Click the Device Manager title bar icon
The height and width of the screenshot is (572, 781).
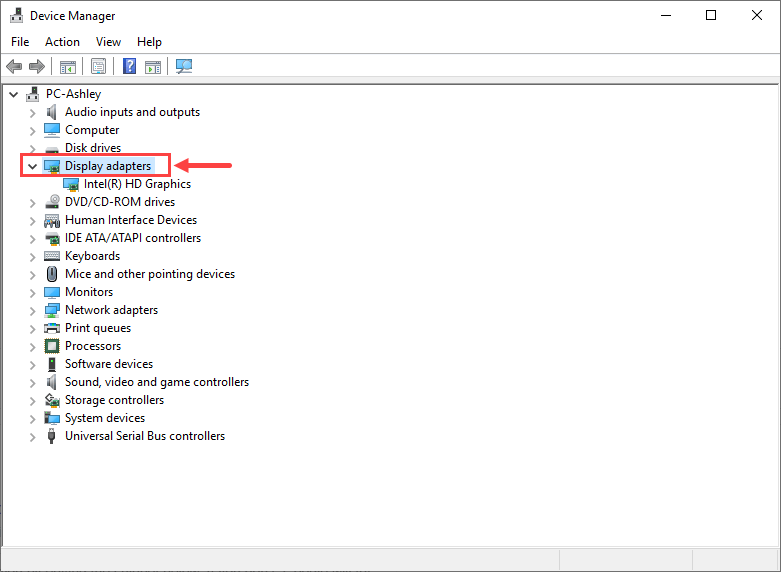[x=16, y=15]
